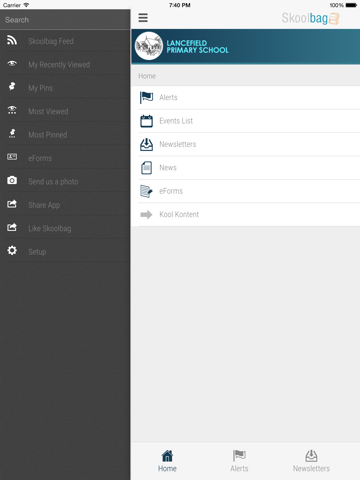The image size is (360, 480).
Task: Click the Setup gear icon
Action: coord(12,250)
